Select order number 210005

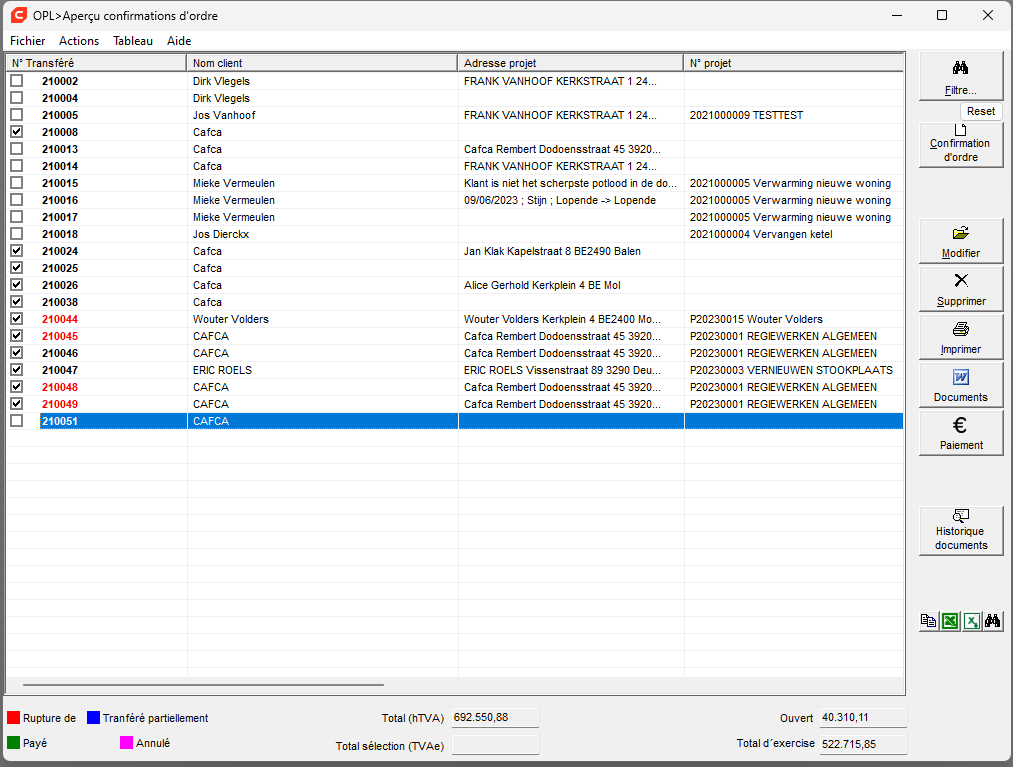(60, 115)
